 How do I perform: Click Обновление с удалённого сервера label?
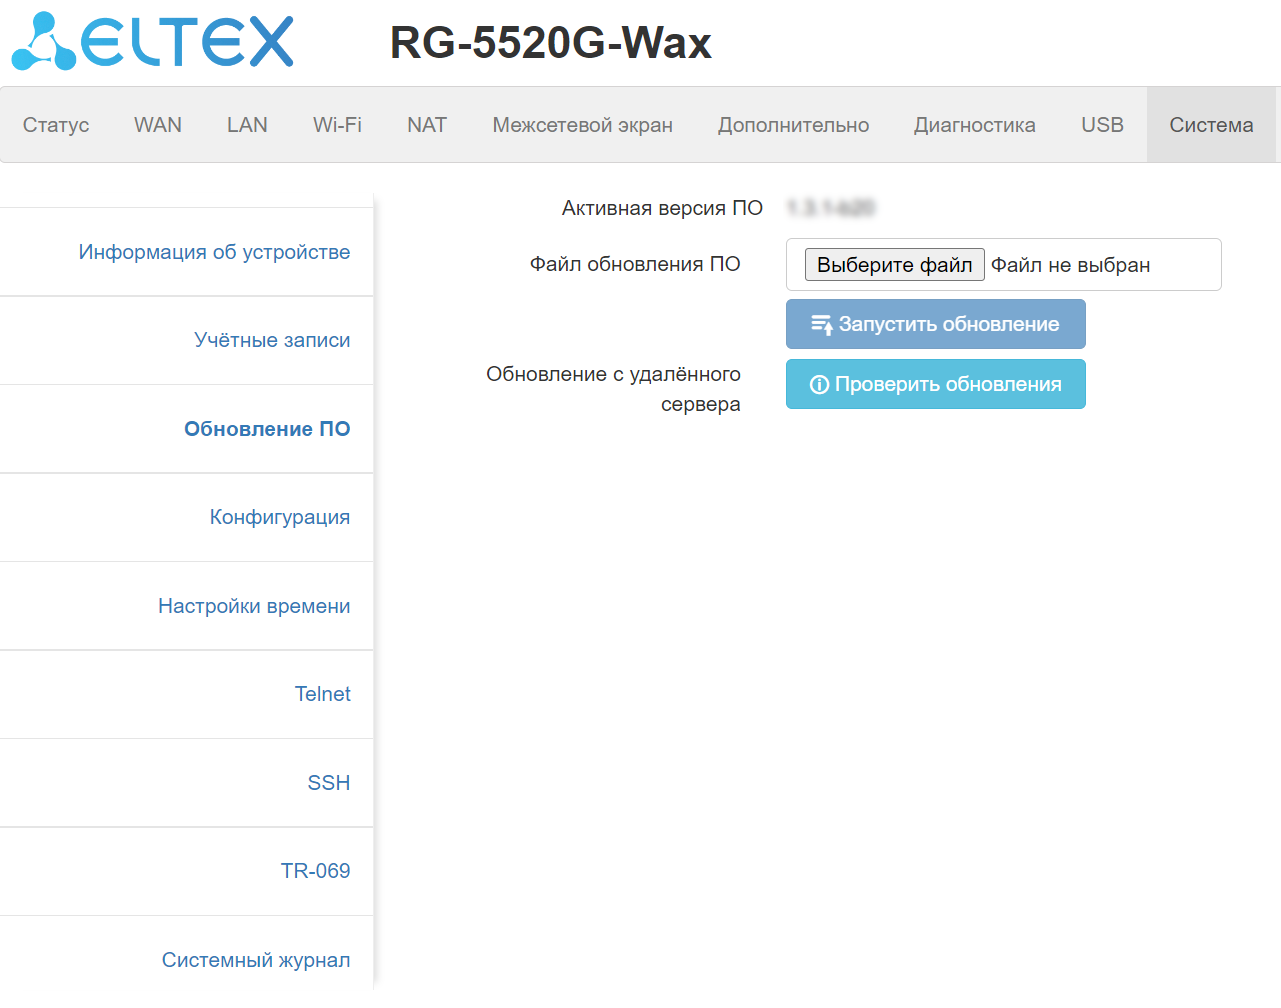pyautogui.click(x=613, y=389)
